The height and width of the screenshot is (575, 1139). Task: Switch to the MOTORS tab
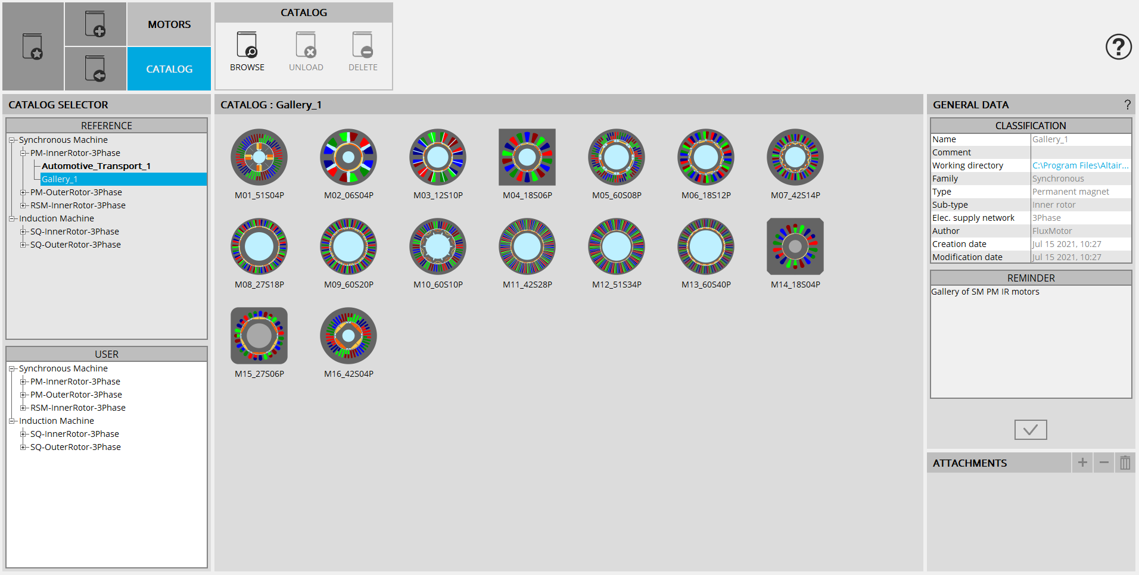(x=169, y=24)
